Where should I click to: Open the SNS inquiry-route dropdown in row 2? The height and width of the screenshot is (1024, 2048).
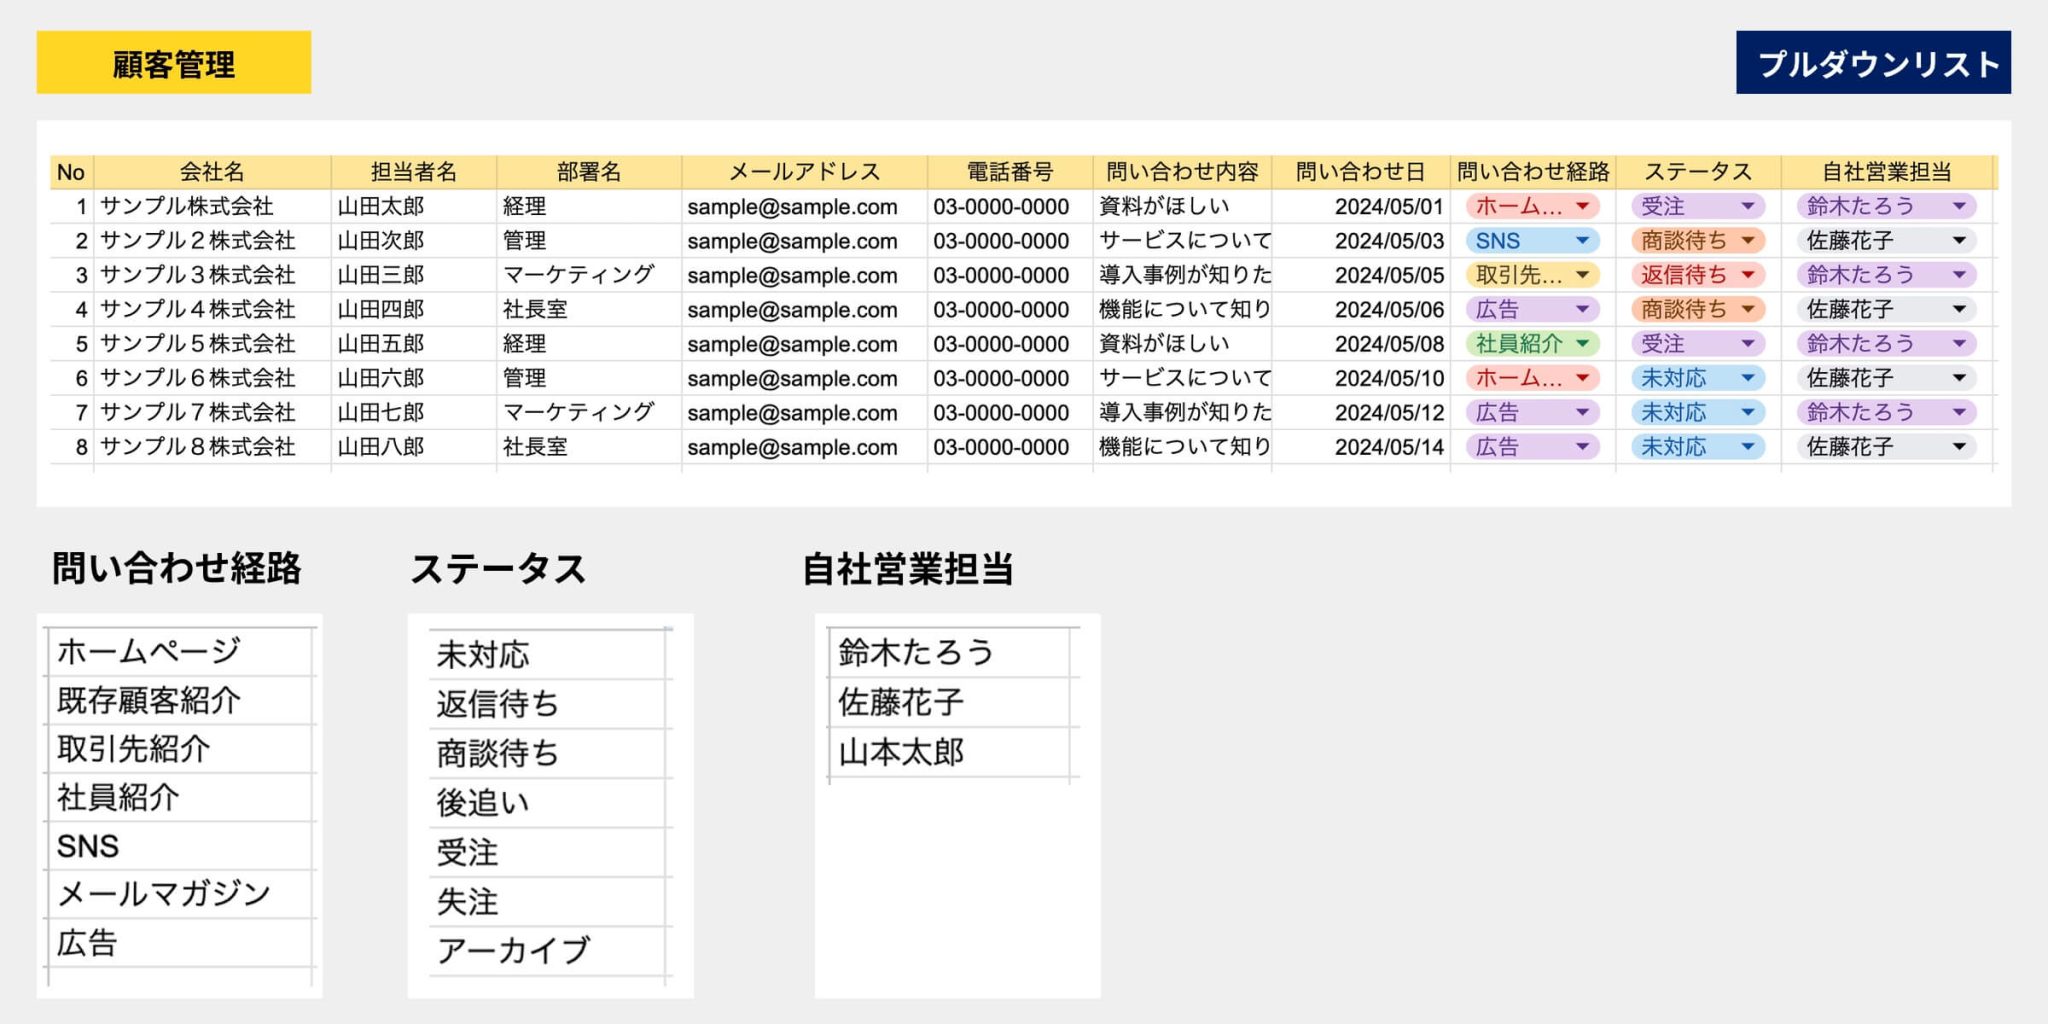click(1532, 241)
